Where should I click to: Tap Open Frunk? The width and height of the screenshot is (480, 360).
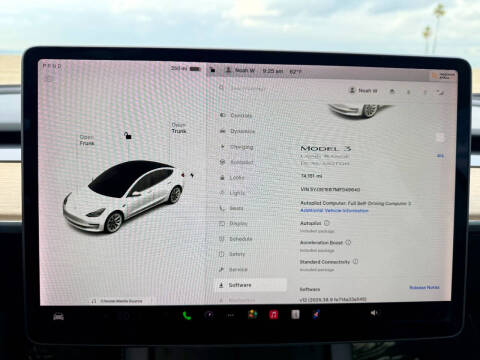click(x=87, y=140)
